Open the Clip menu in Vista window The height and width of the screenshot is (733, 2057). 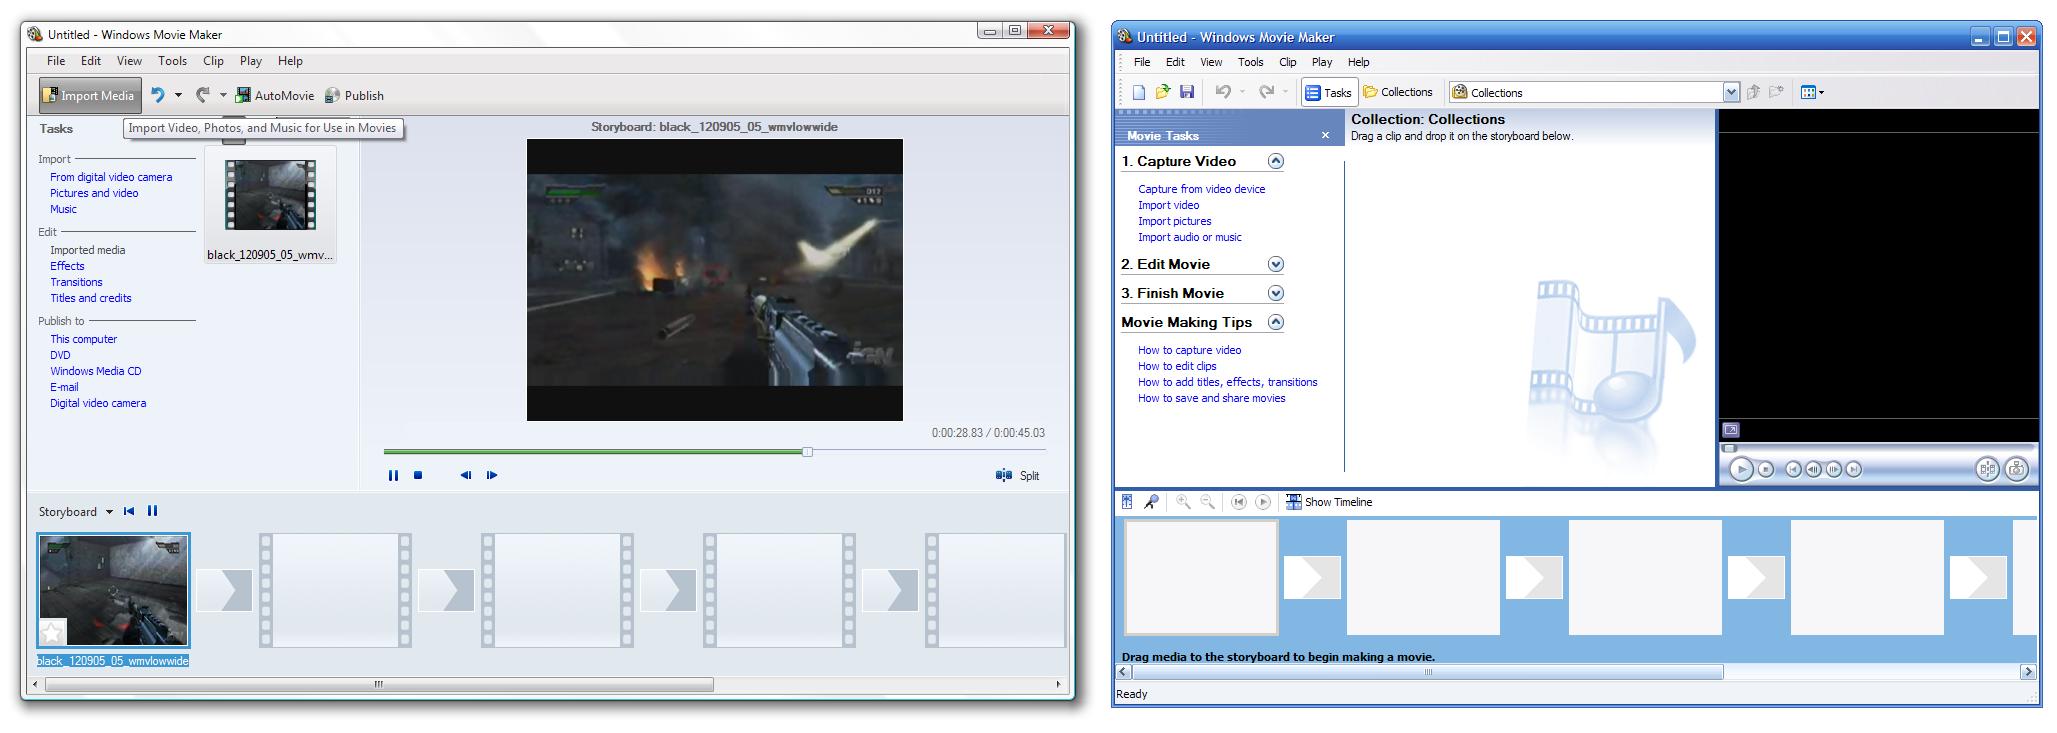[213, 61]
